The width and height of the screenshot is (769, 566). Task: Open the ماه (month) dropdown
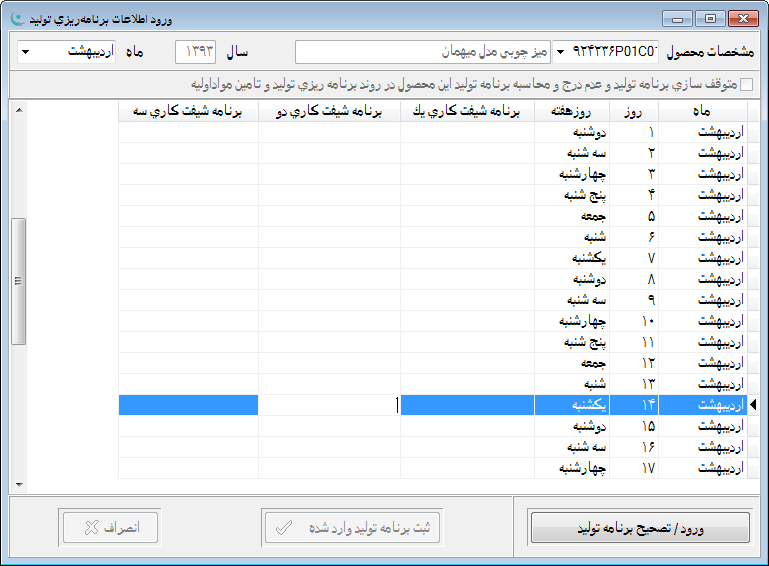[26, 52]
